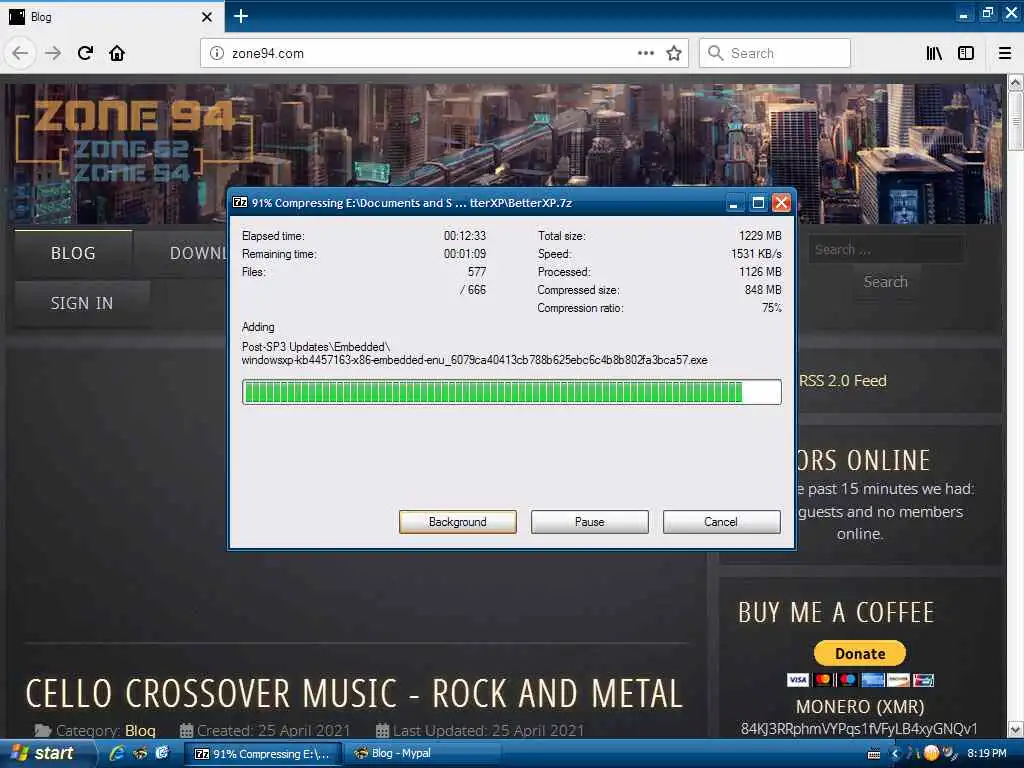The image size is (1024, 768).
Task: Launch Mypal browser from quick launch
Action: point(140,753)
